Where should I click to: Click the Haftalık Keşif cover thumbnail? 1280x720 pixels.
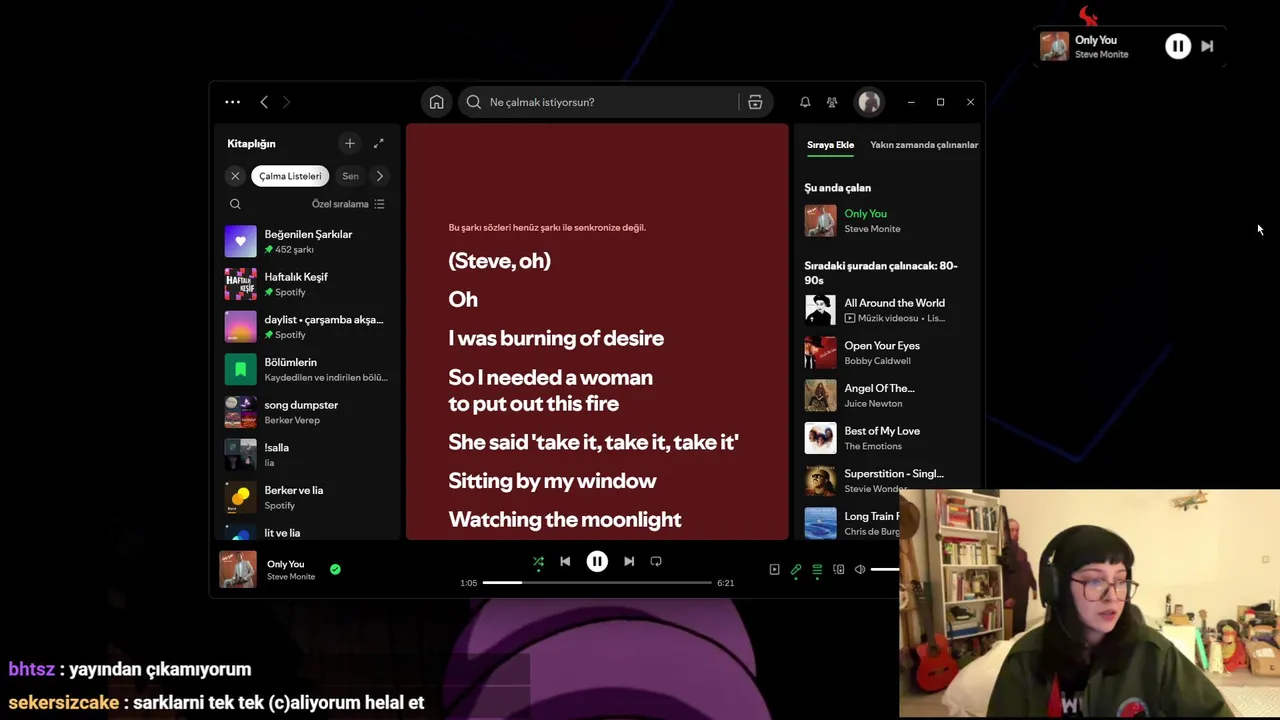click(240, 284)
